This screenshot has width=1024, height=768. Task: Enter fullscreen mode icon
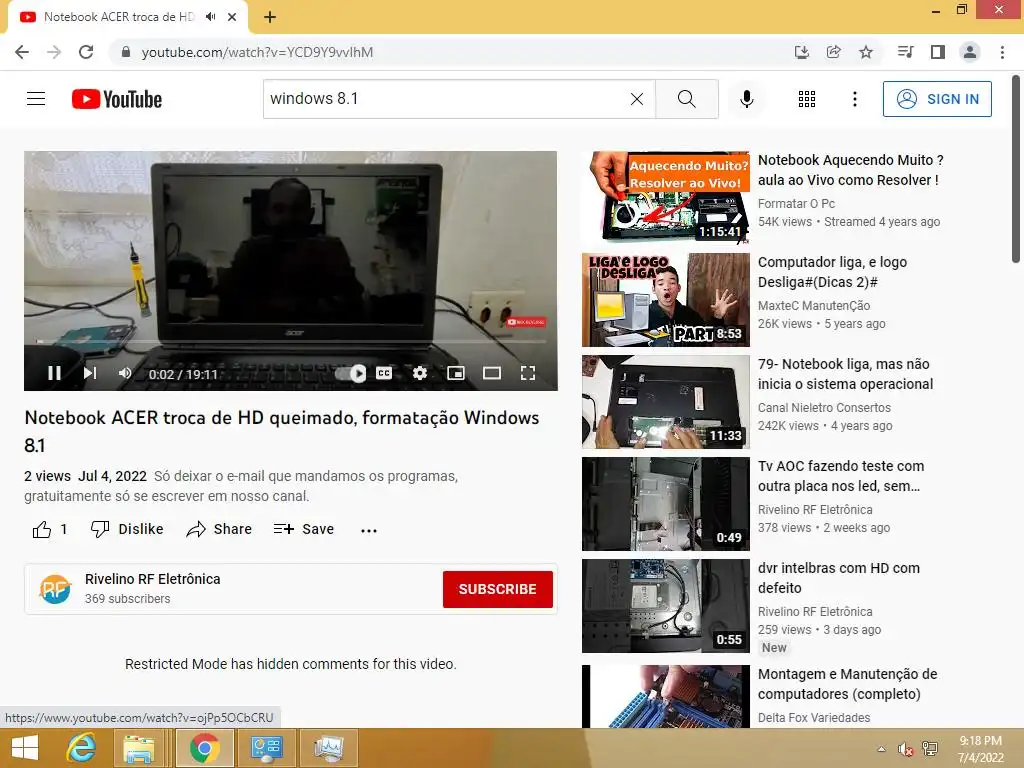click(x=528, y=373)
